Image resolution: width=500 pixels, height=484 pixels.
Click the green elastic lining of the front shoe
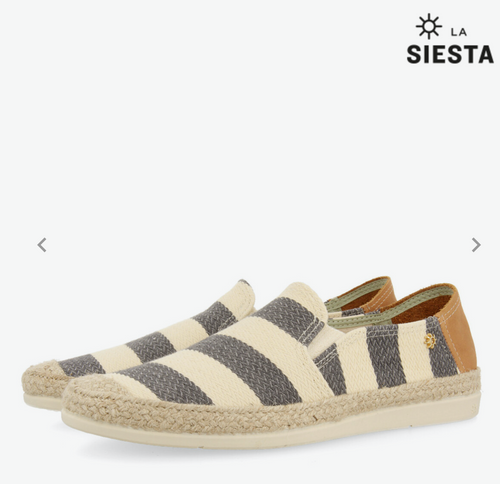coord(360,320)
